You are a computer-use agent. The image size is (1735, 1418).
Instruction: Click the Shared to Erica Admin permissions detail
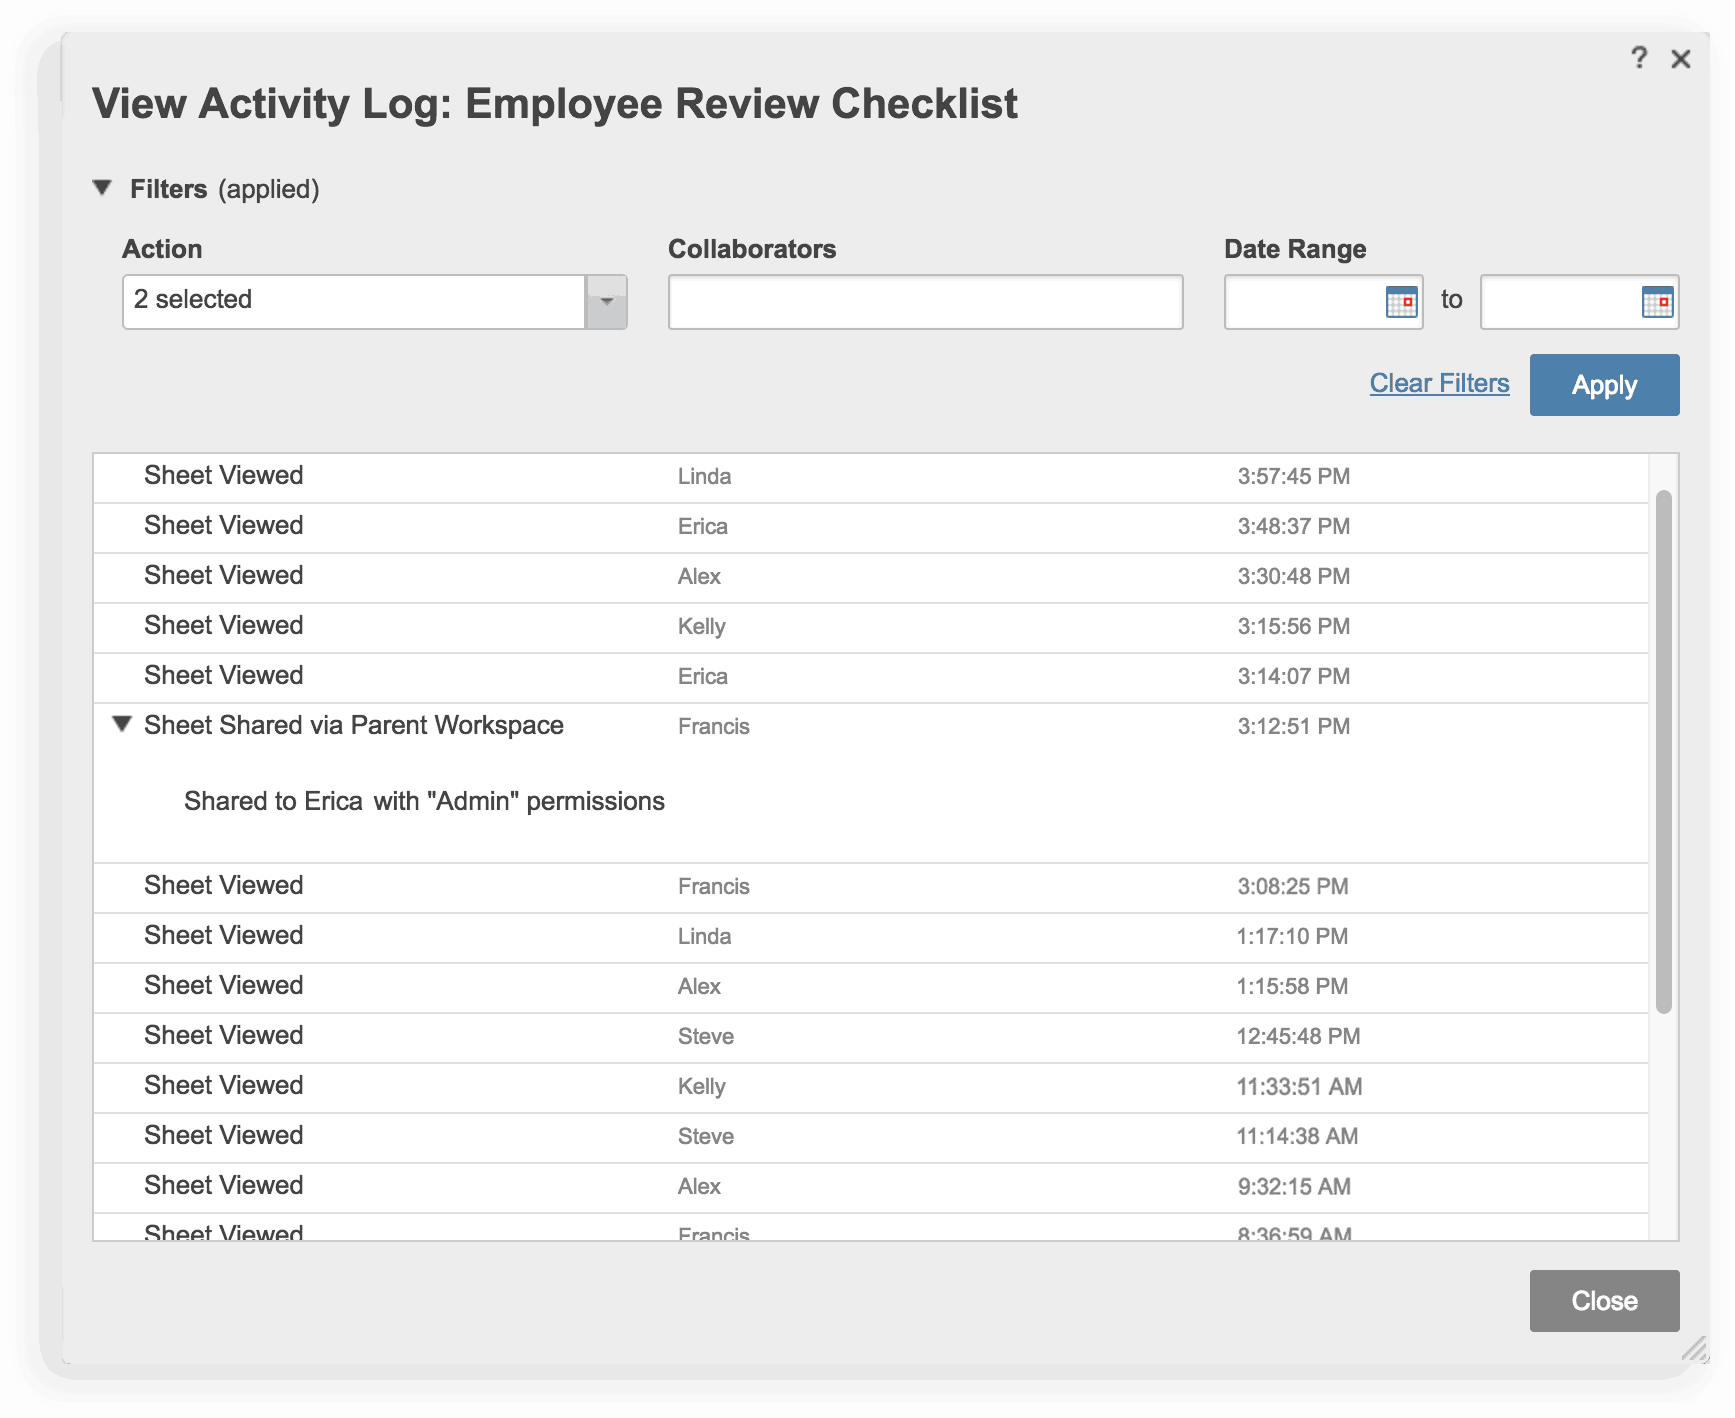(424, 802)
